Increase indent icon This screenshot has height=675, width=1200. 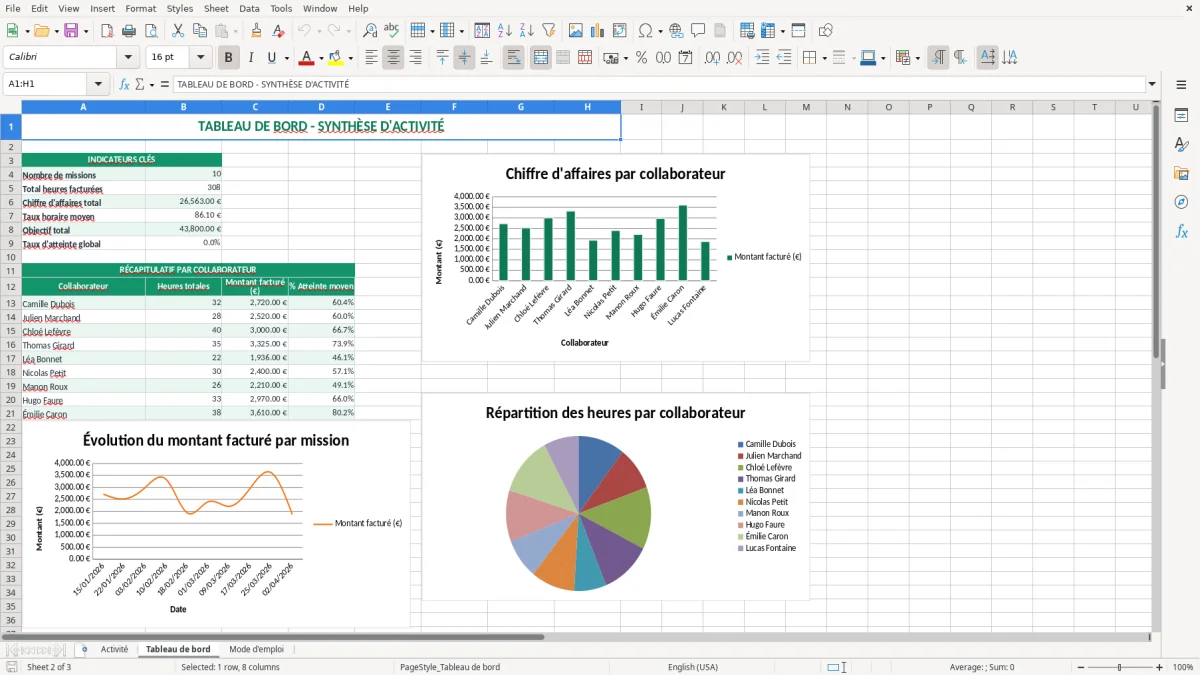(x=762, y=58)
